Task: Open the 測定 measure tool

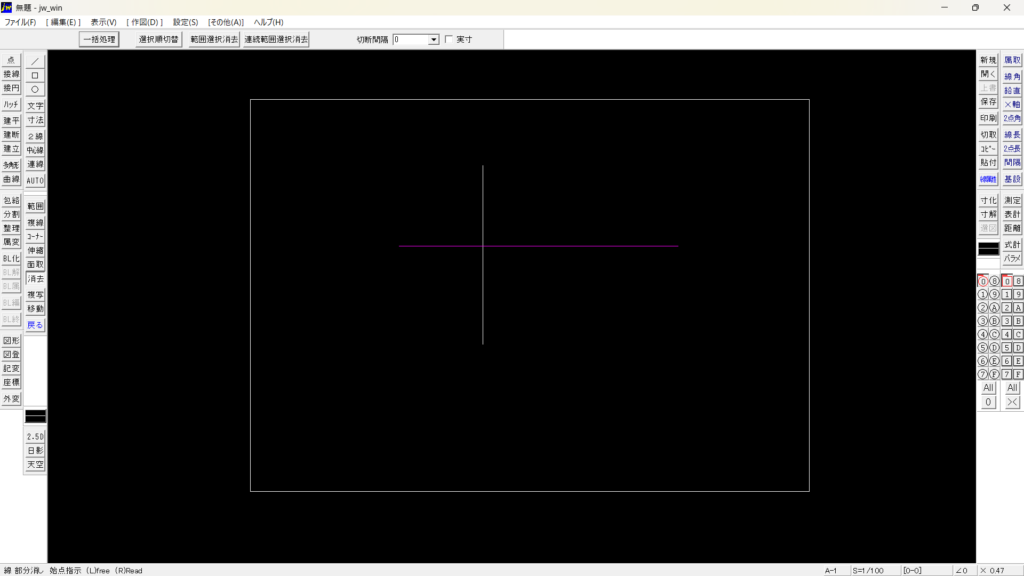Action: pyautogui.click(x=1012, y=200)
